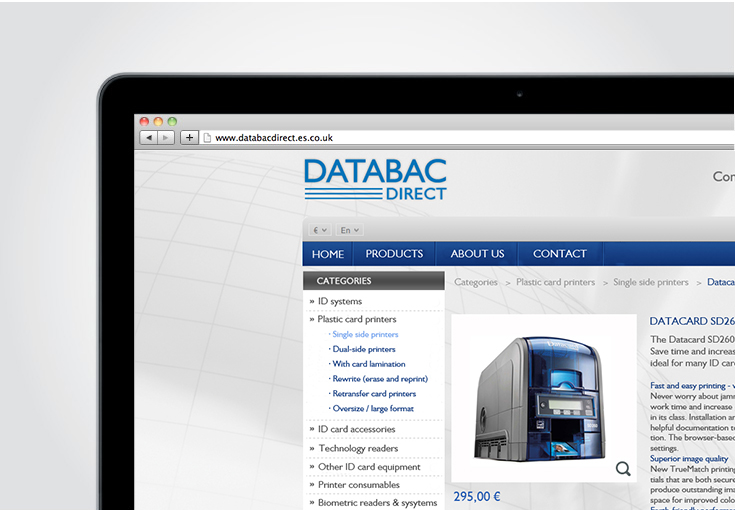Open the ABOUT US navigation tab

[477, 254]
